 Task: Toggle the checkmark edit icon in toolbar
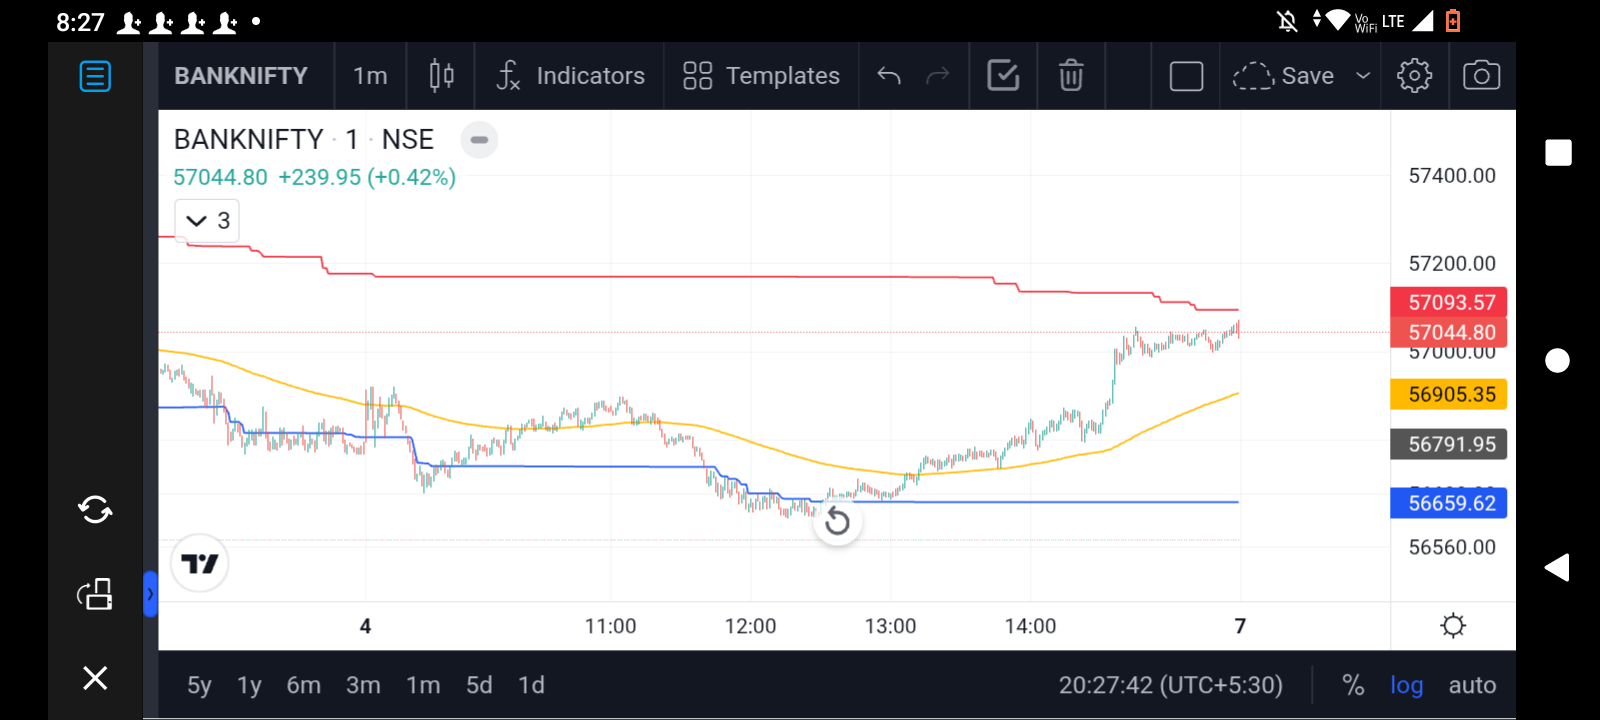(x=1003, y=76)
